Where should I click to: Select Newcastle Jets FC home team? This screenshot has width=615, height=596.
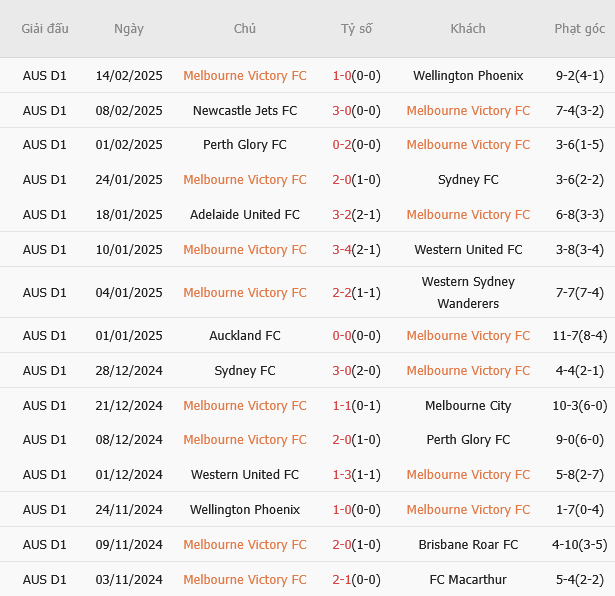click(245, 111)
